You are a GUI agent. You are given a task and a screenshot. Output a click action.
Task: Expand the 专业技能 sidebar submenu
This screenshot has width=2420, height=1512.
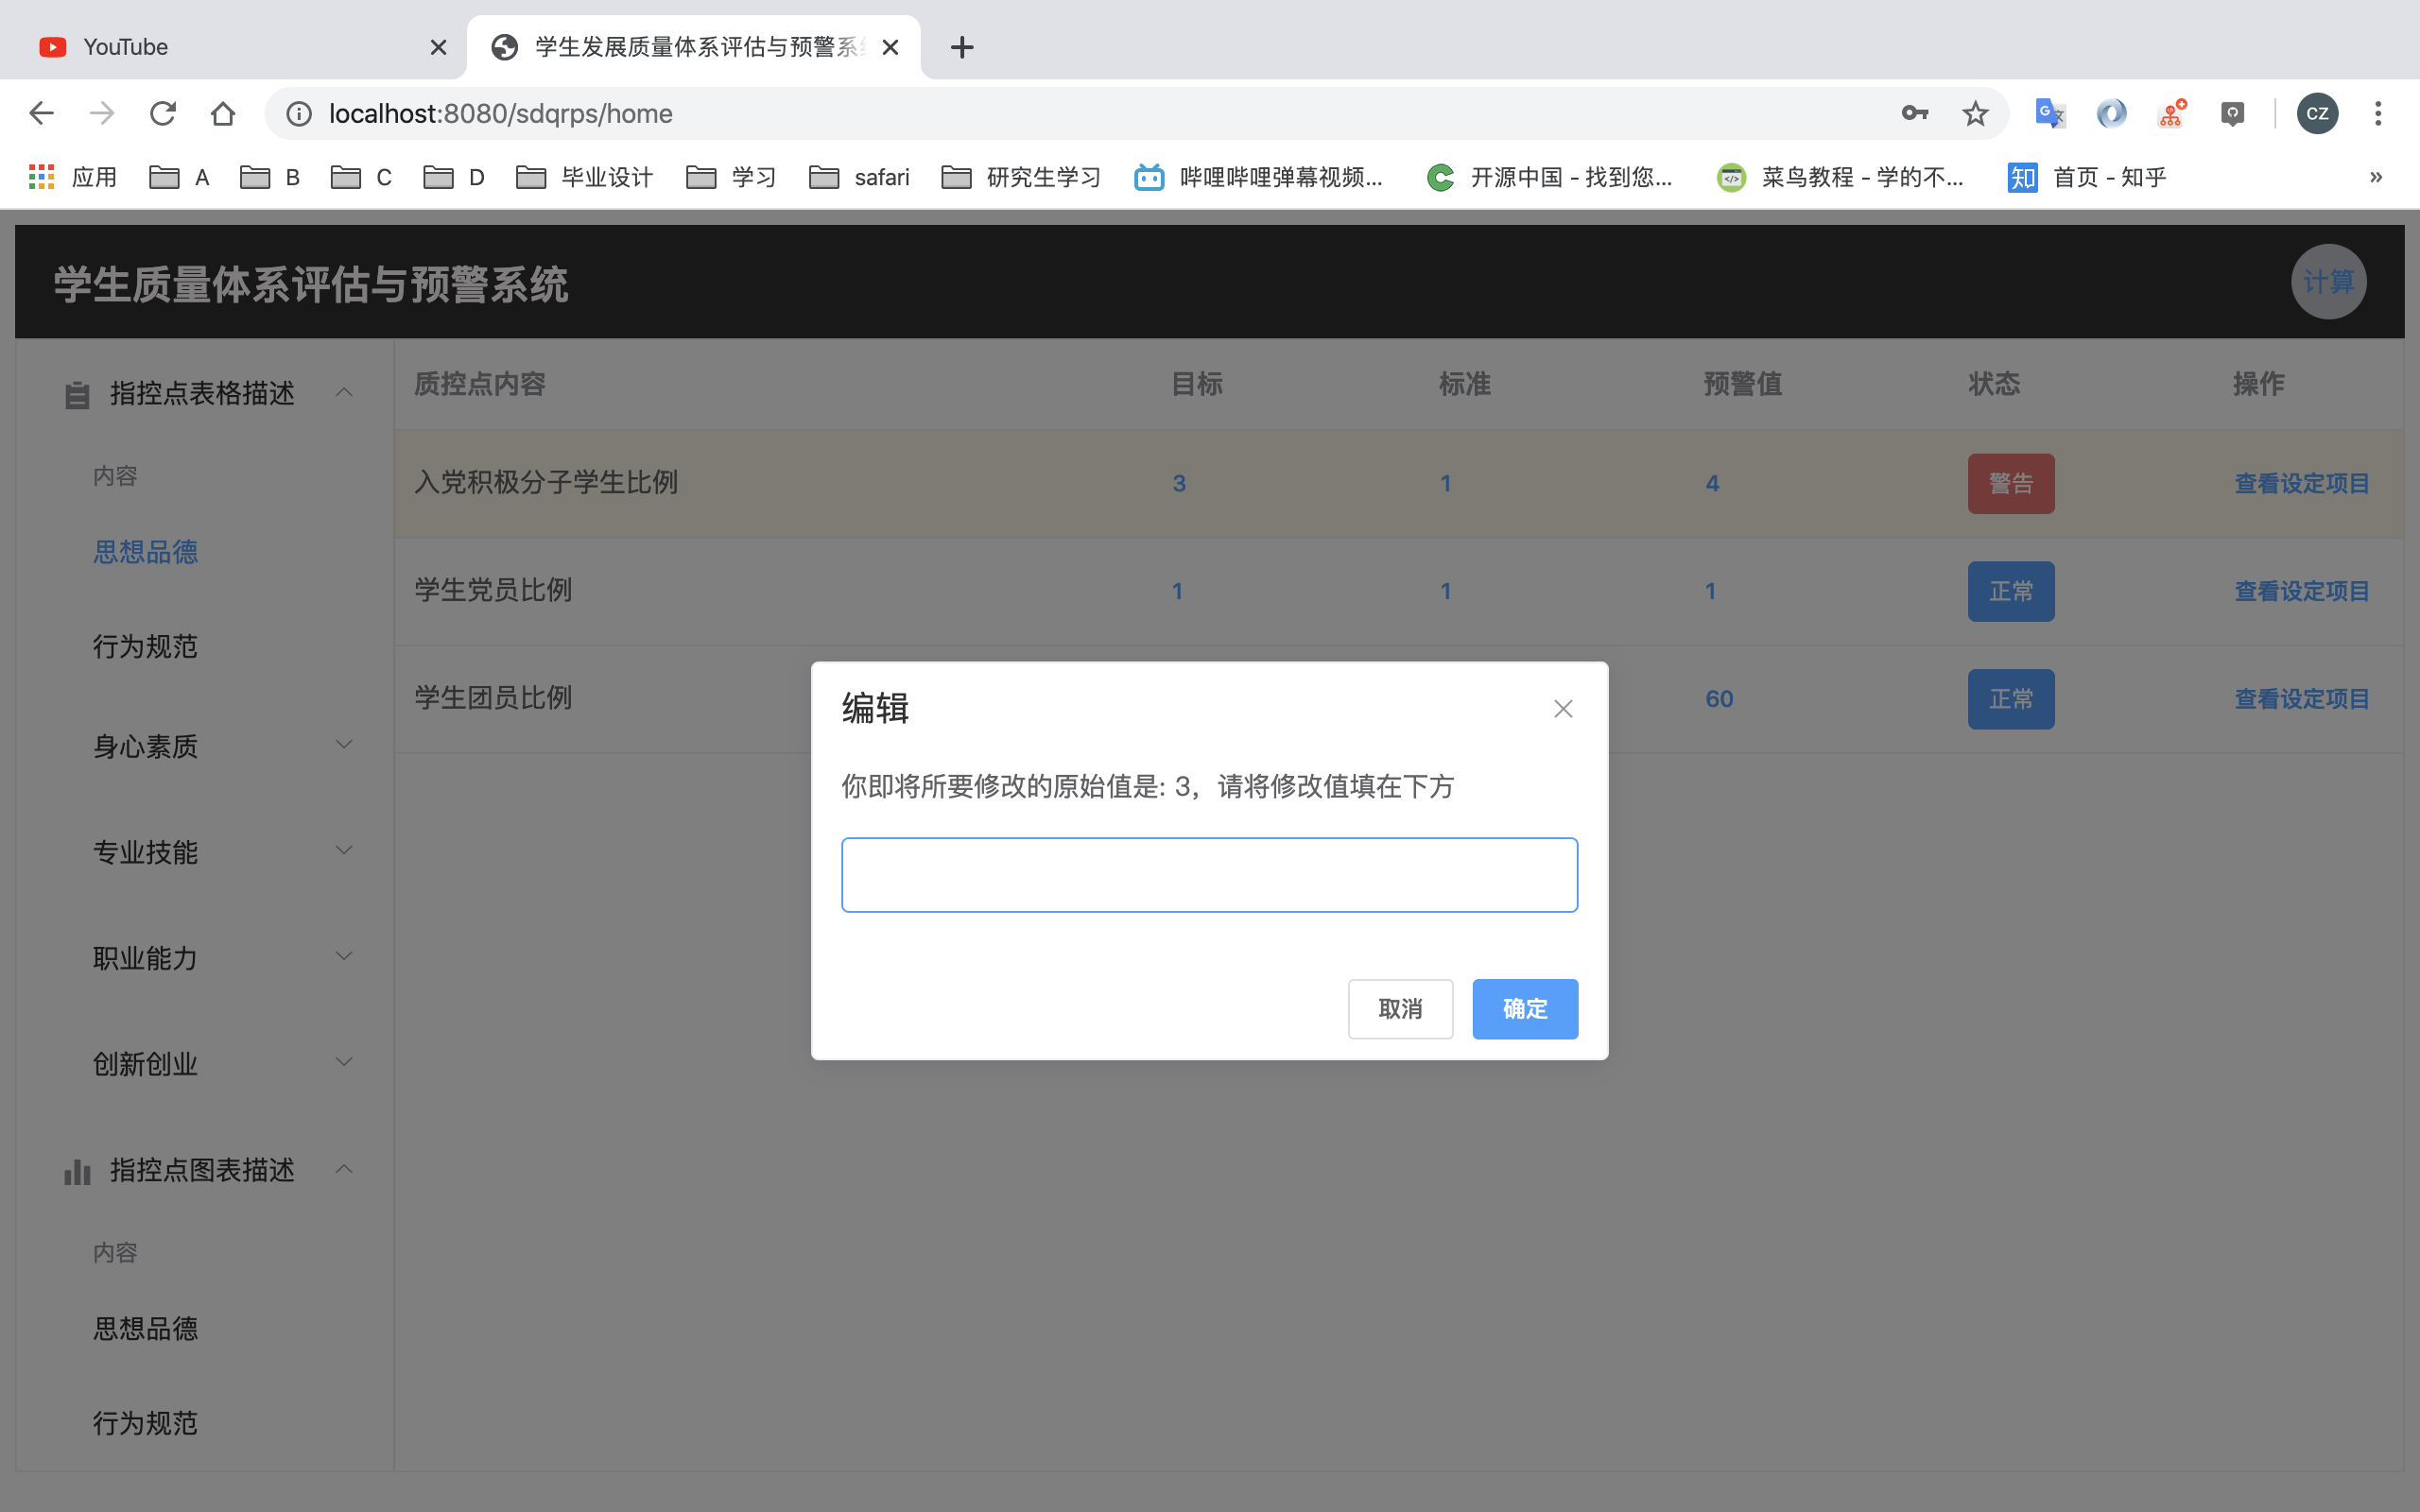pos(222,852)
